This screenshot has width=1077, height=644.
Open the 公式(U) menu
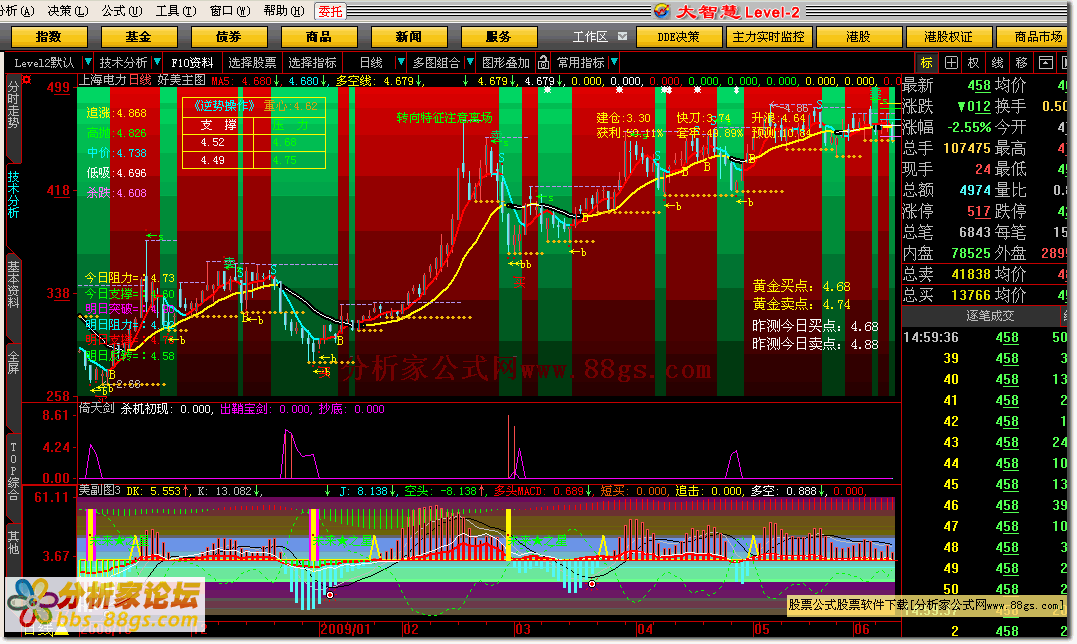point(122,11)
